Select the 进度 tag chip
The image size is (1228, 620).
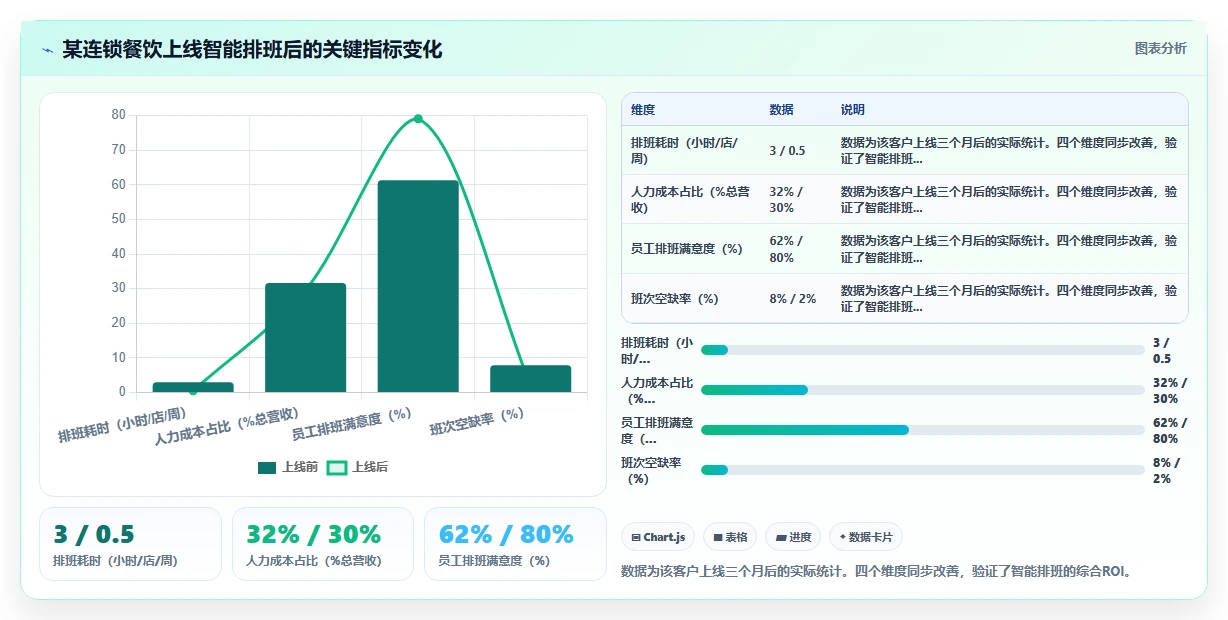pyautogui.click(x=793, y=537)
